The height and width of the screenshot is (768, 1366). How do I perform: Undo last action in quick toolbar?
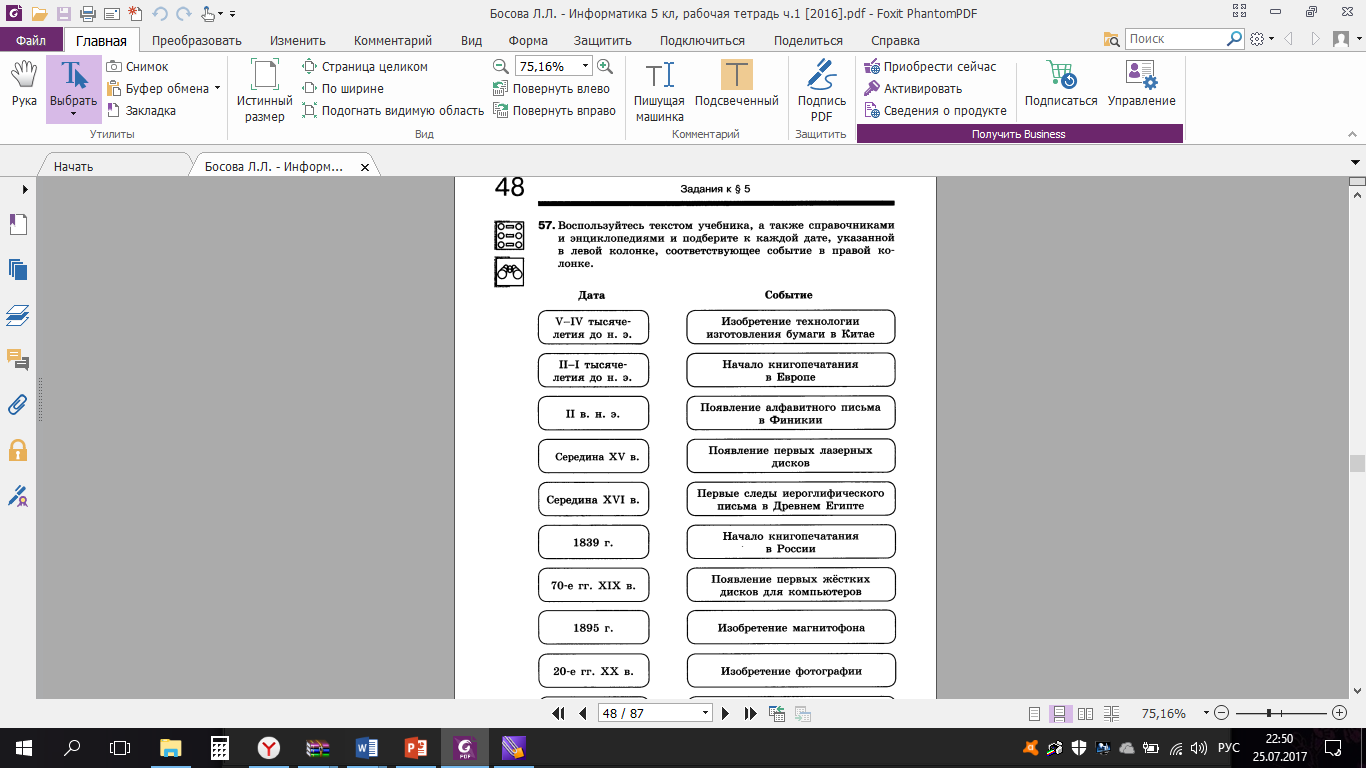point(160,14)
